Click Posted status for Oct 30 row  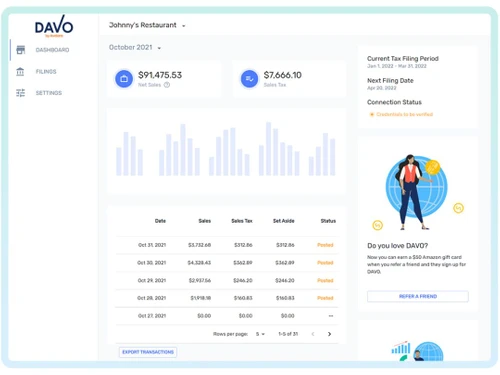click(x=325, y=263)
